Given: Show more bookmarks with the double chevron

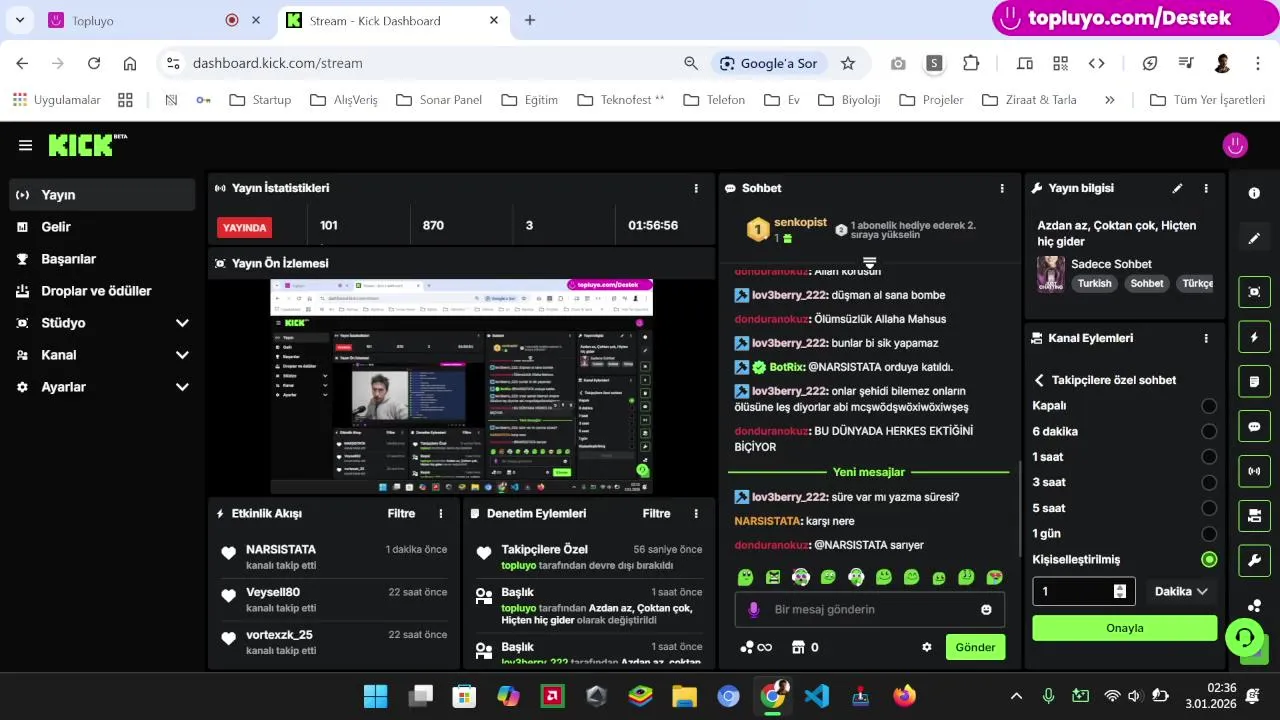Looking at the screenshot, I should [1109, 100].
